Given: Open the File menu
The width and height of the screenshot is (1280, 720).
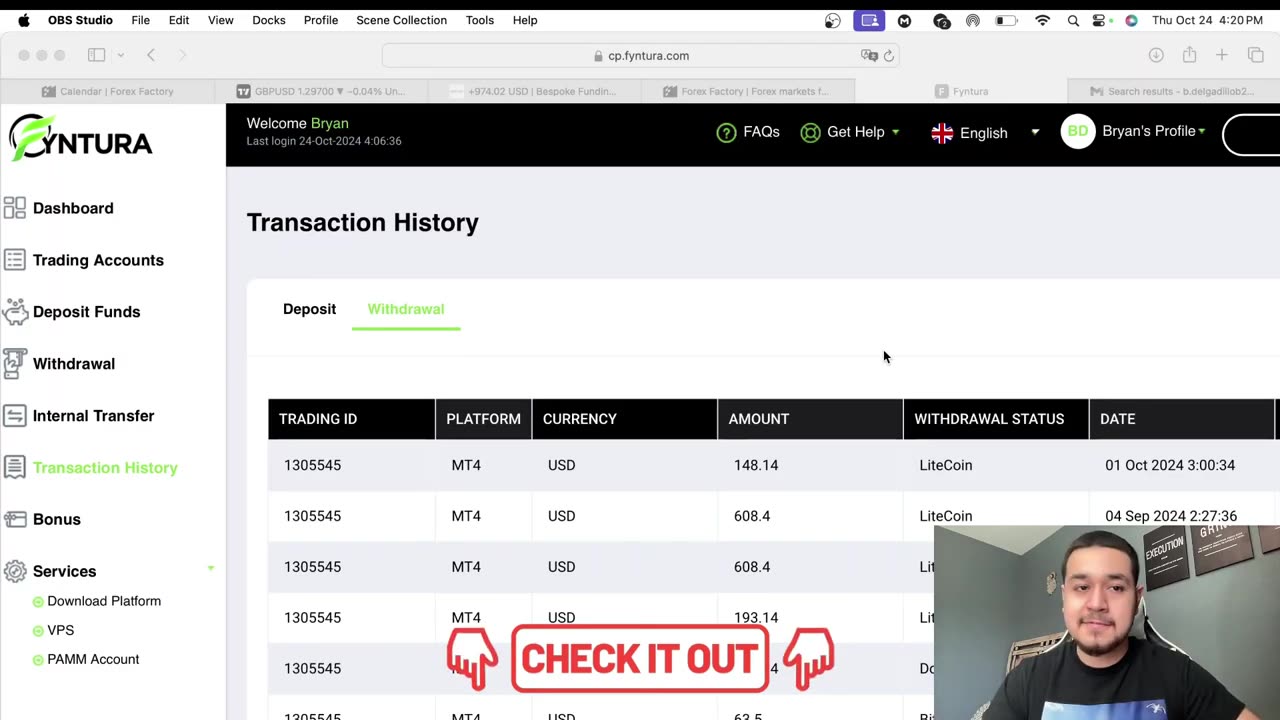Looking at the screenshot, I should (x=141, y=20).
